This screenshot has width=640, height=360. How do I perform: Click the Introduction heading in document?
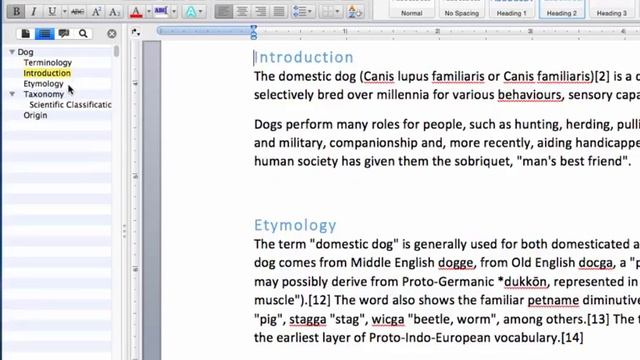(304, 57)
